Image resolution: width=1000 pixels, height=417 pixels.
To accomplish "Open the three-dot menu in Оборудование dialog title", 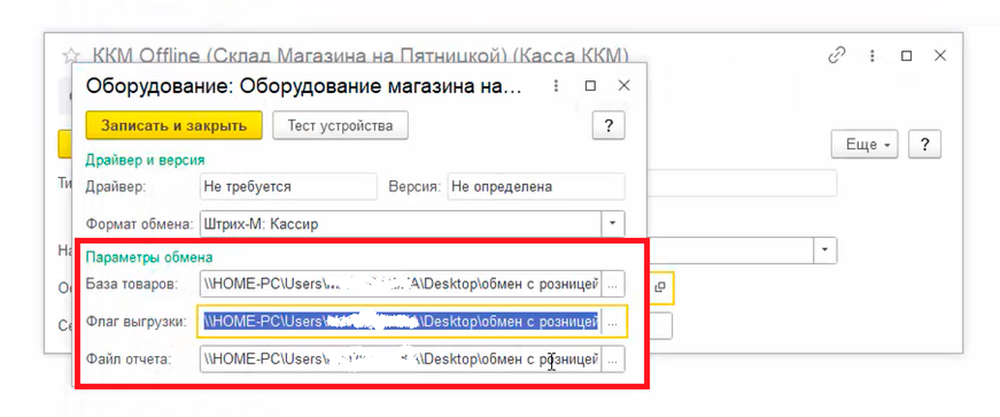I will (x=558, y=86).
